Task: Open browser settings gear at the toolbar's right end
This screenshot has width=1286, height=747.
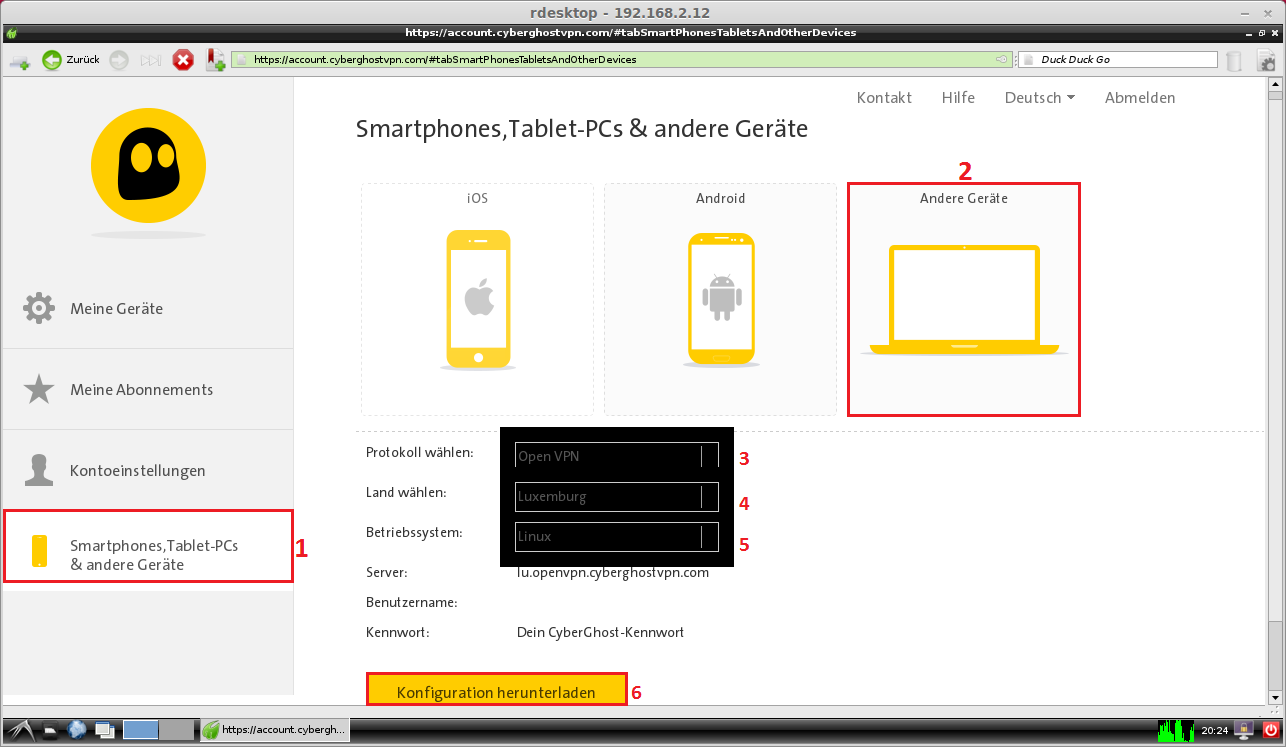Action: (x=1267, y=60)
